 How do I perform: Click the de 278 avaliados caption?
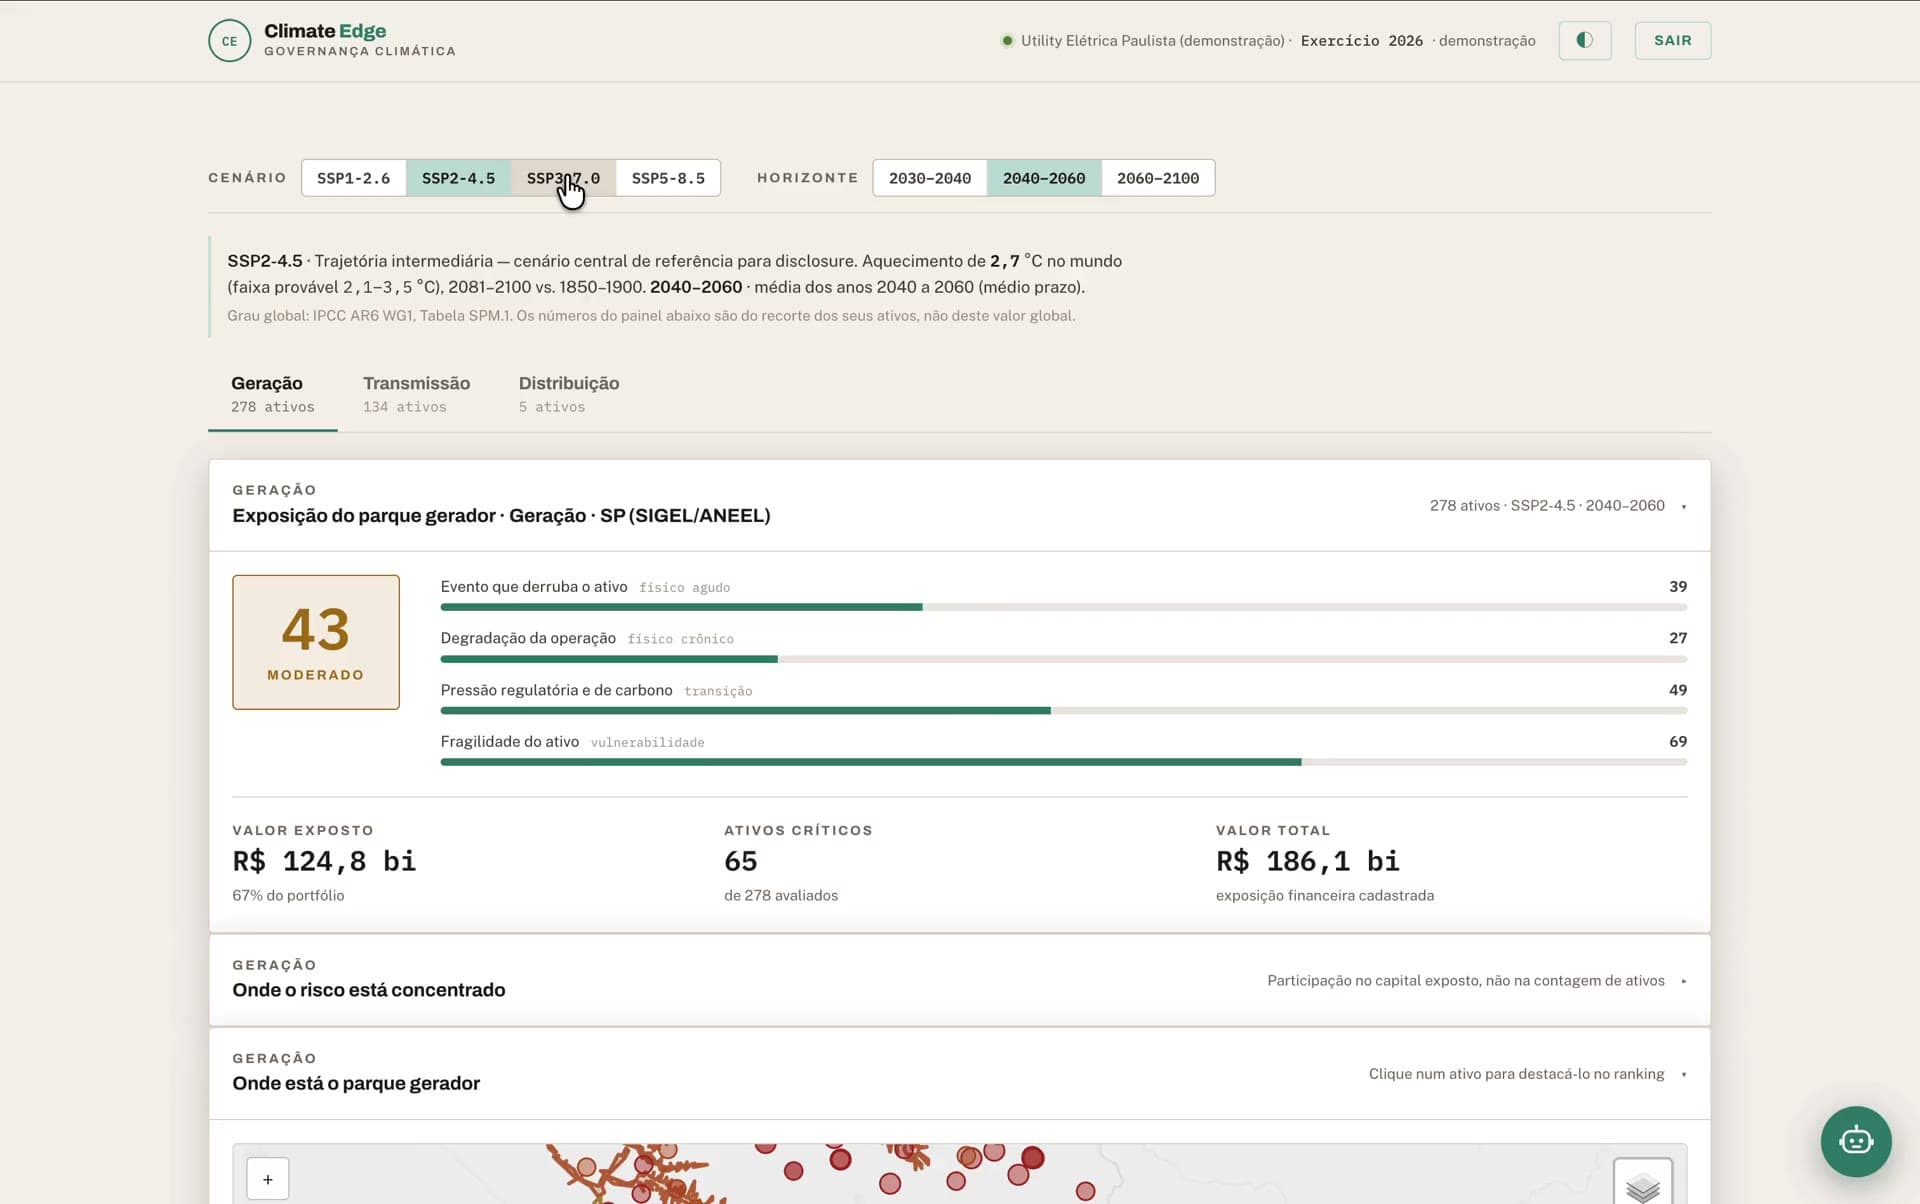pyautogui.click(x=781, y=896)
